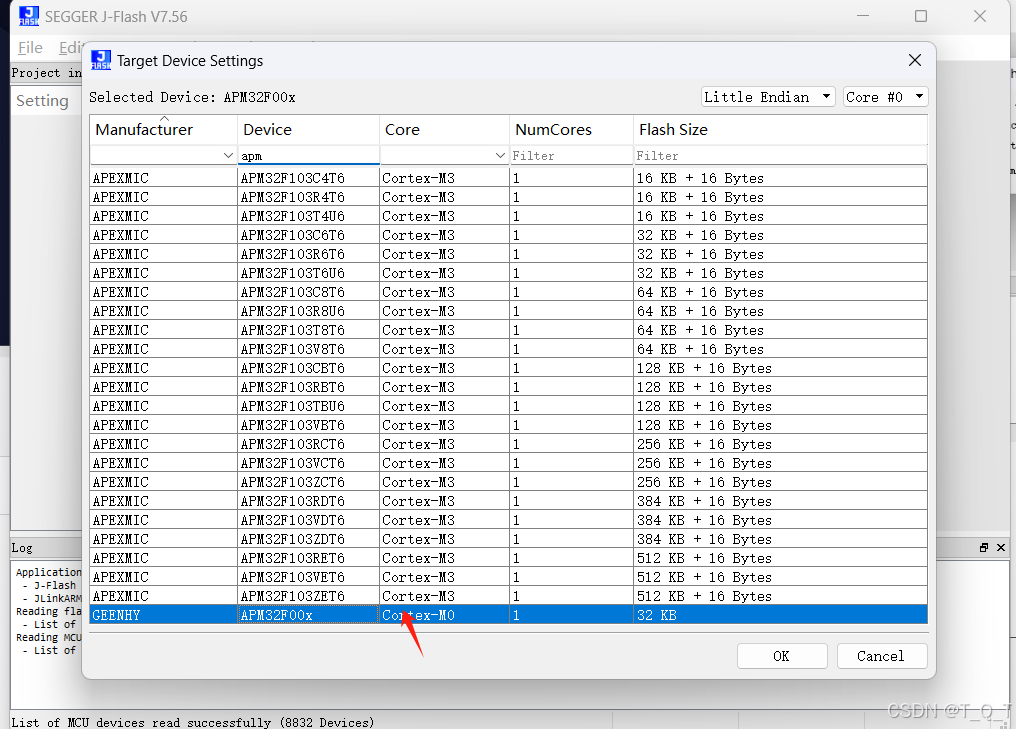The image size is (1016, 729).
Task: Click the 32 KB flash size cell of APM32F00x
Action: coord(780,615)
